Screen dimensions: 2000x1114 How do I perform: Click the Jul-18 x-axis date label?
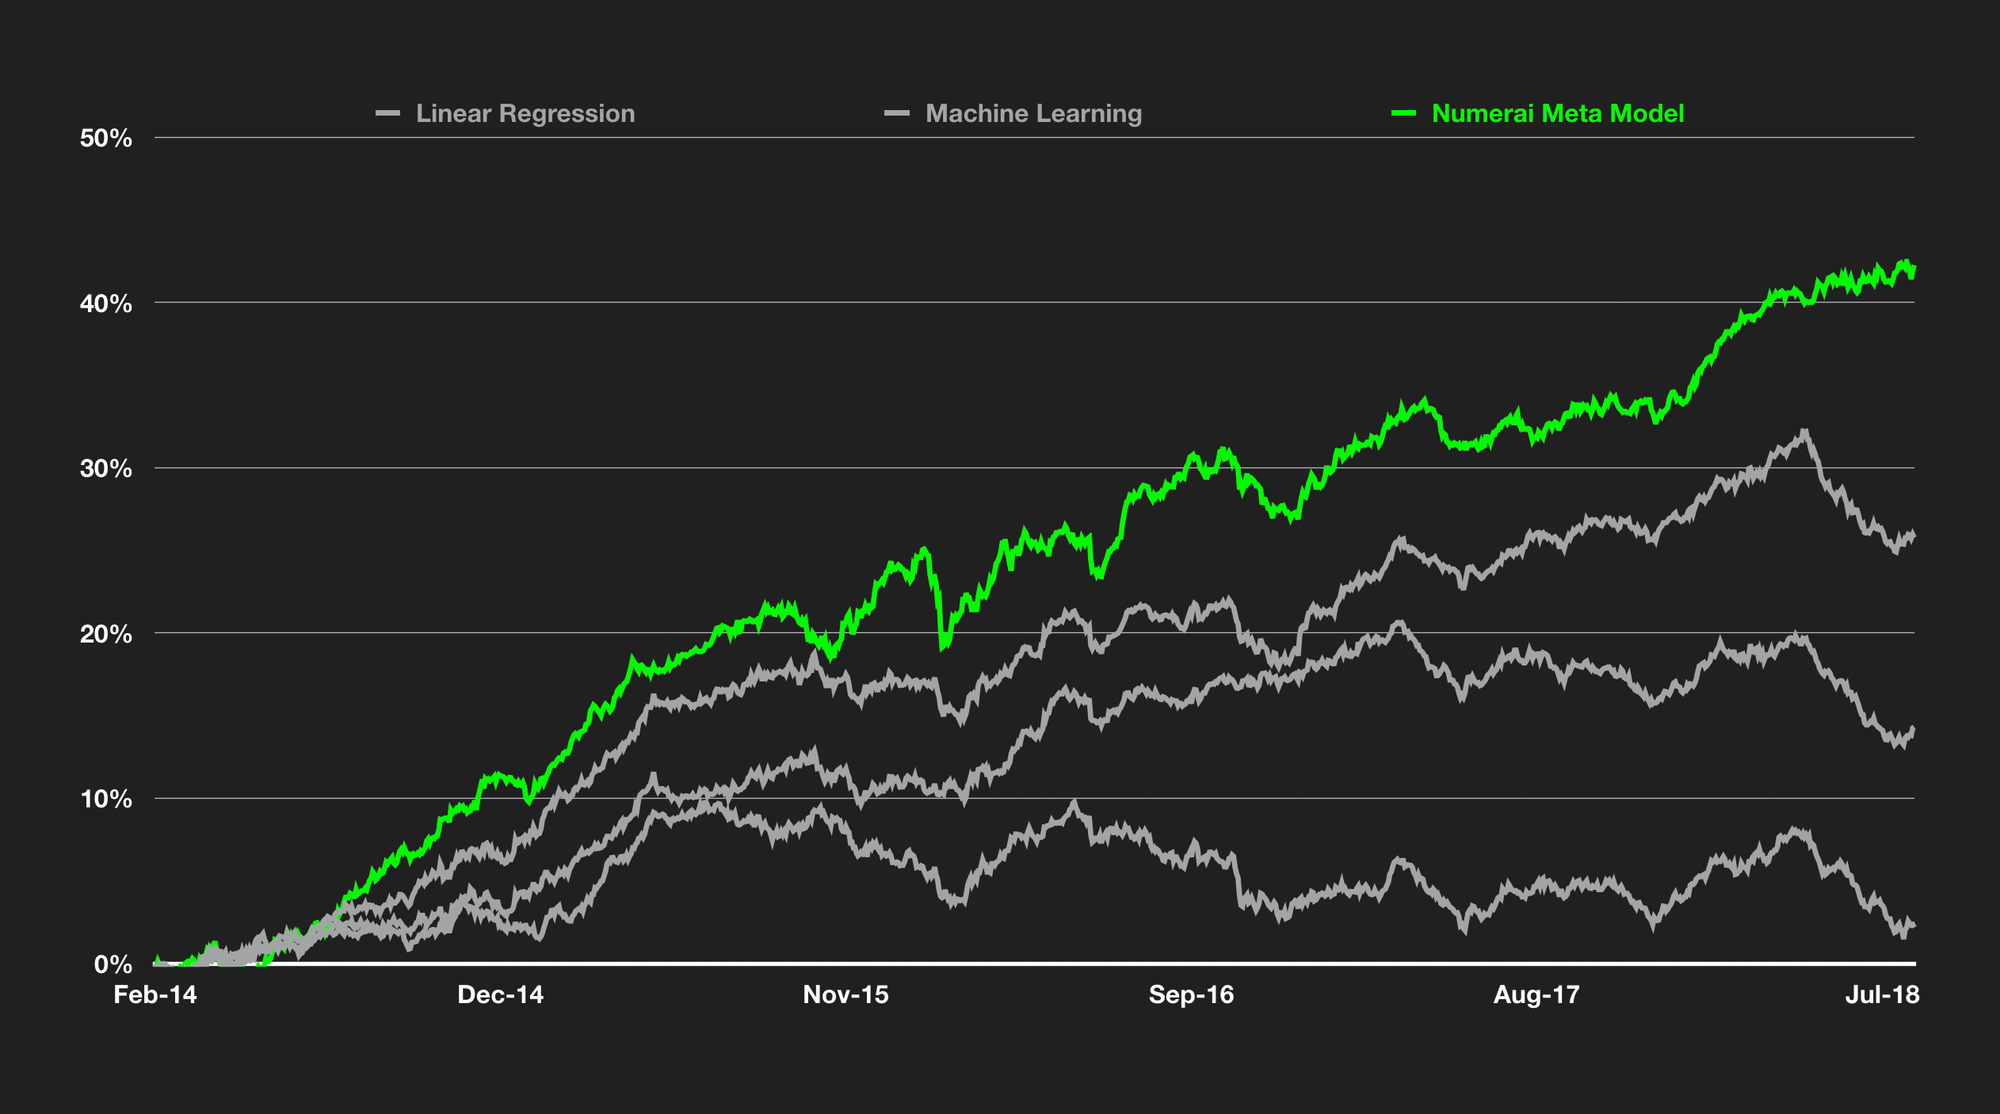point(1882,995)
